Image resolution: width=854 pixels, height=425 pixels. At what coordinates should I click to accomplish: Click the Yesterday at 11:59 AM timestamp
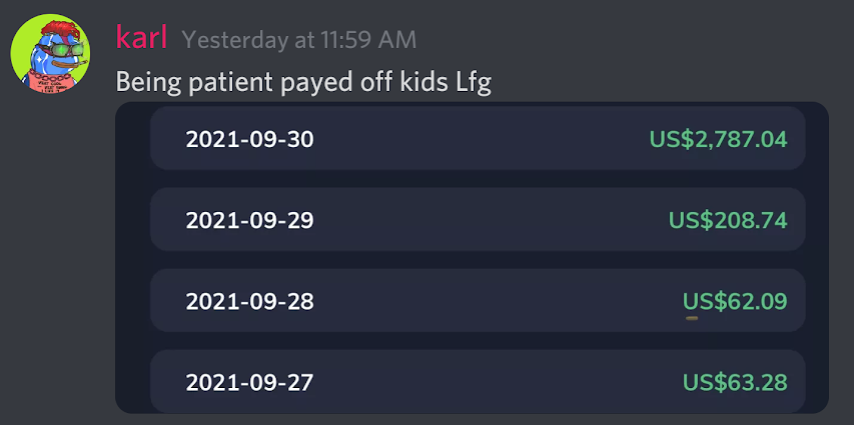(299, 40)
